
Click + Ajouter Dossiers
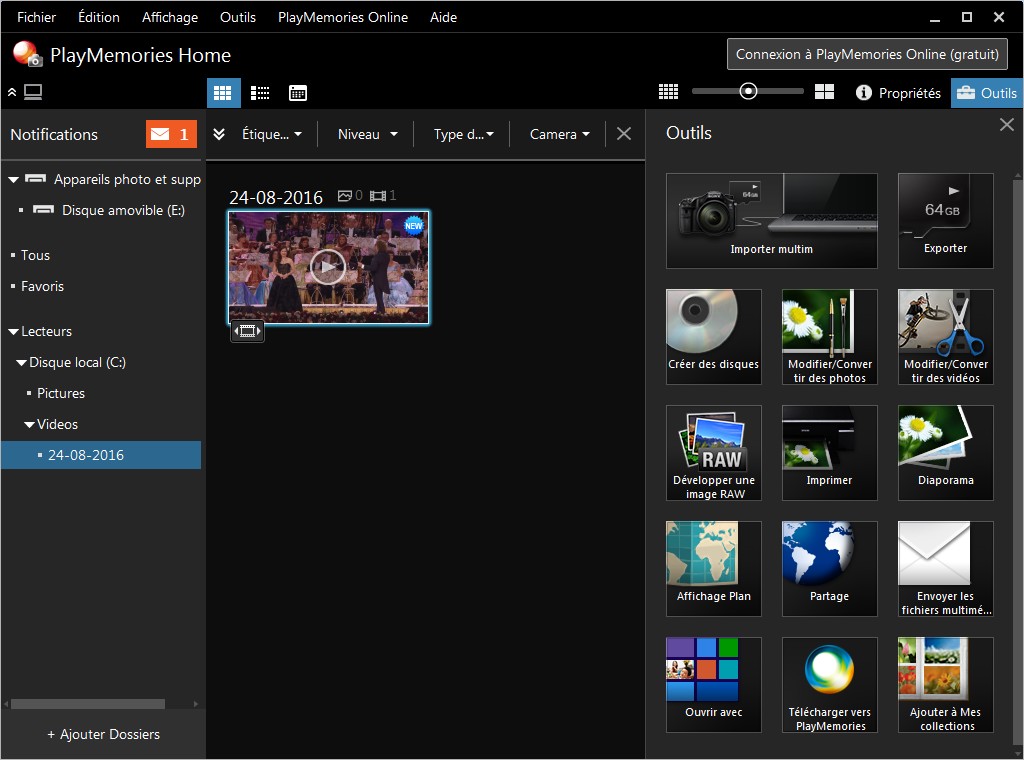(x=103, y=734)
